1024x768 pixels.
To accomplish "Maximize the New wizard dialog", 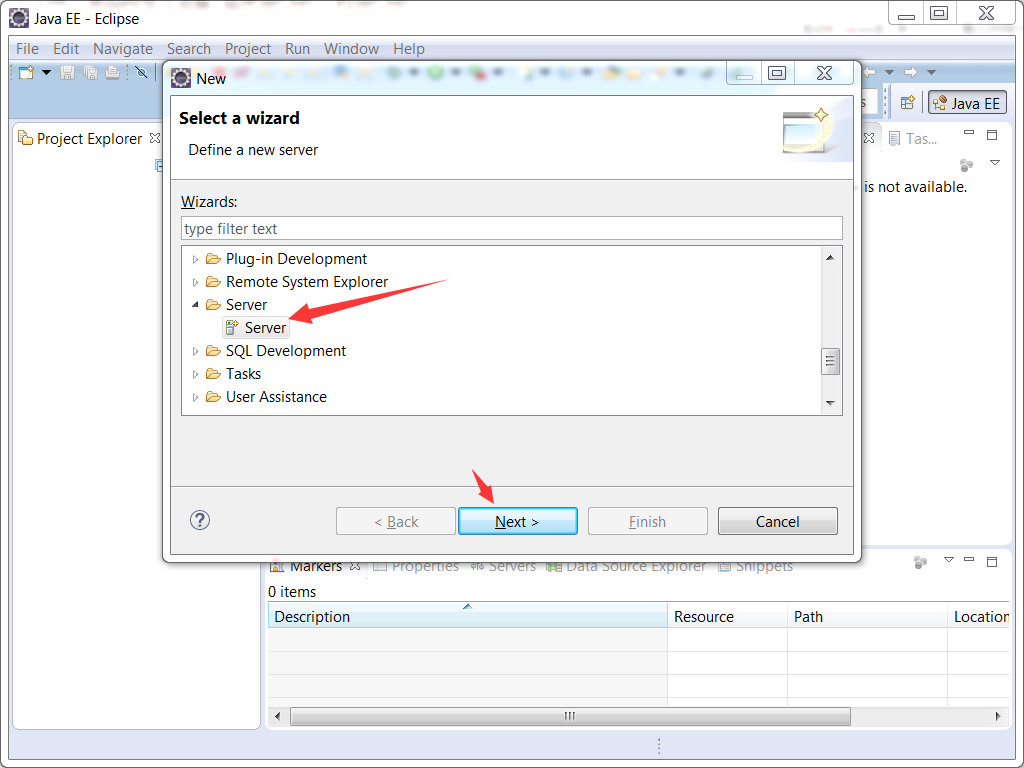I will tap(776, 73).
